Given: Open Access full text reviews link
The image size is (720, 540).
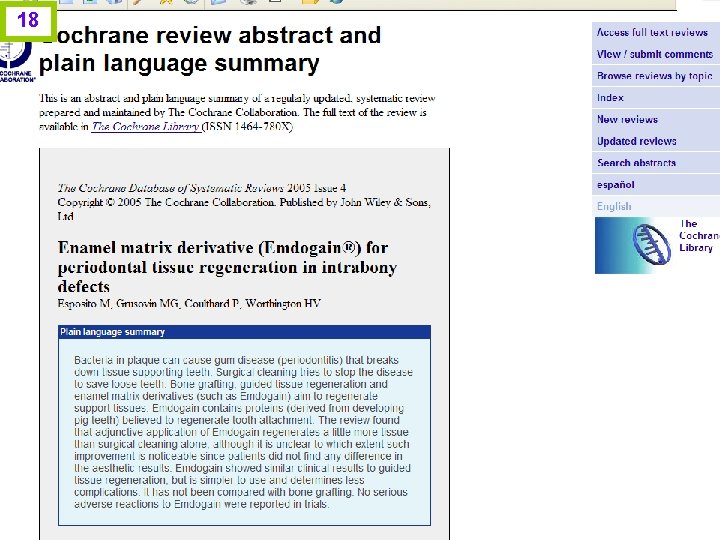Looking at the screenshot, I should point(652,33).
